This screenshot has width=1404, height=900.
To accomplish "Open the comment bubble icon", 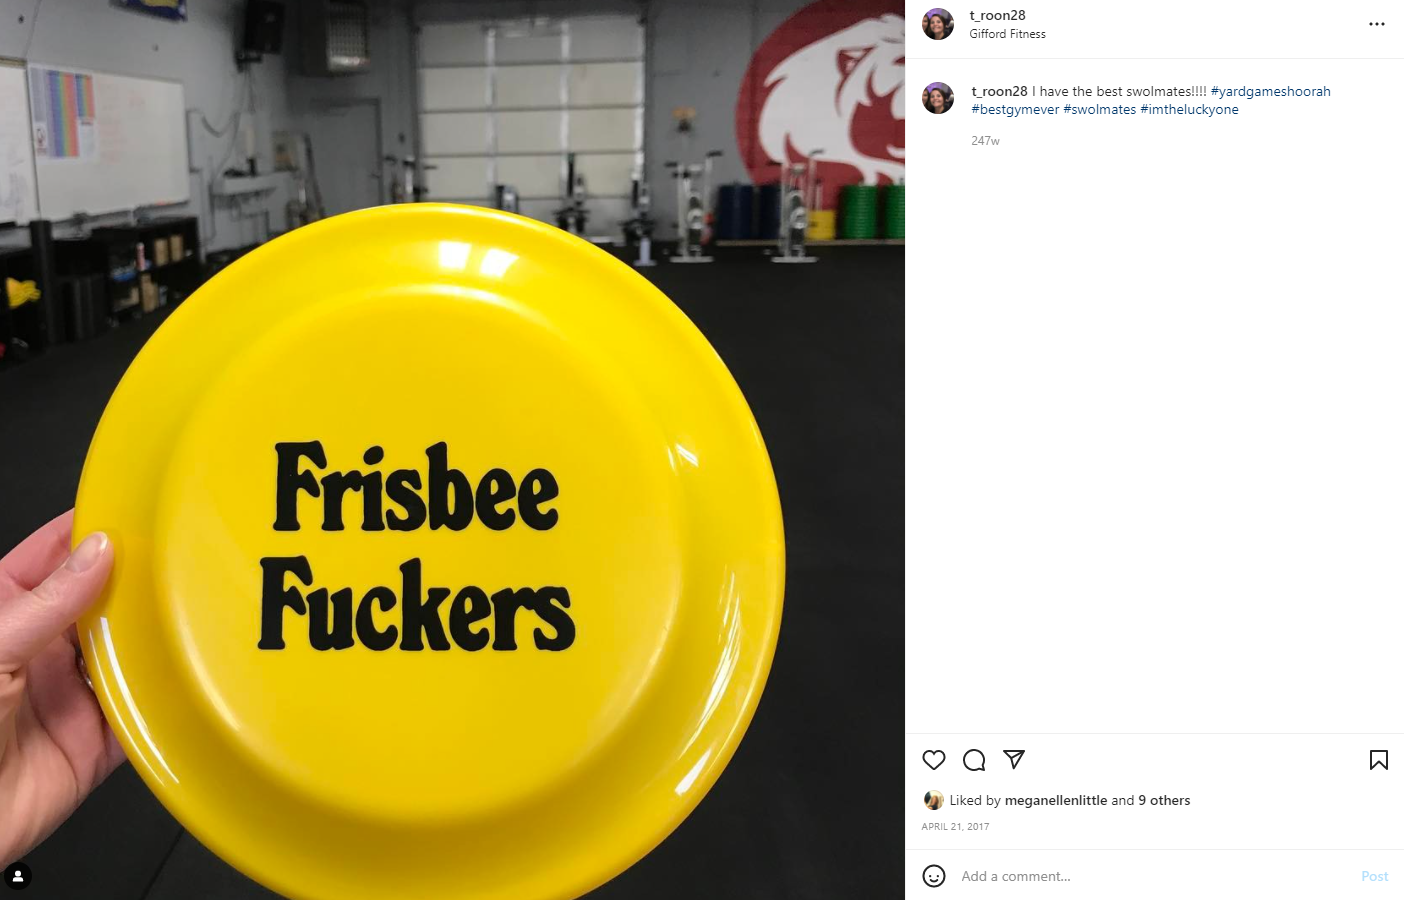I will (974, 760).
